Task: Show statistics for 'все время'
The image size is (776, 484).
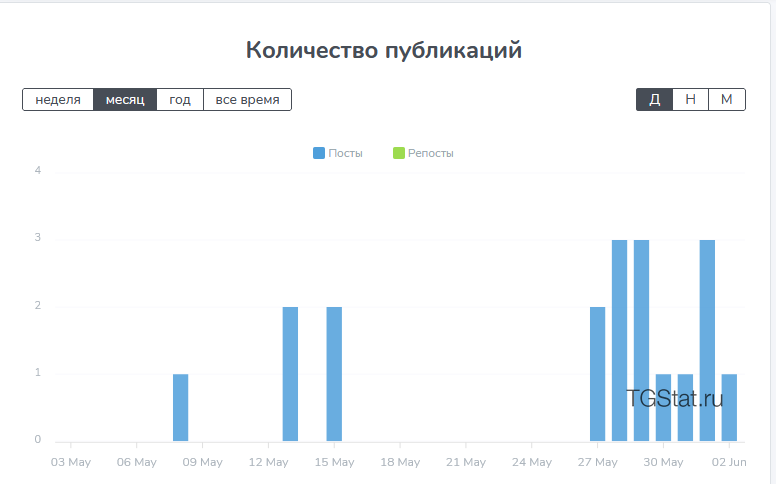Action: pos(247,99)
